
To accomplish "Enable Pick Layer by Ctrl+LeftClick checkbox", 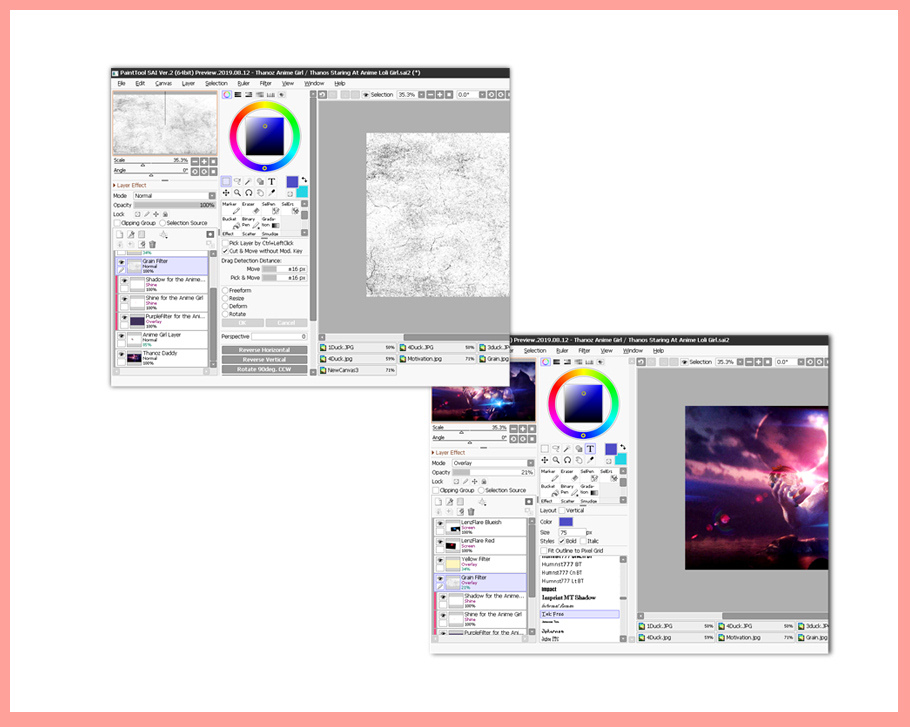I will 225,243.
